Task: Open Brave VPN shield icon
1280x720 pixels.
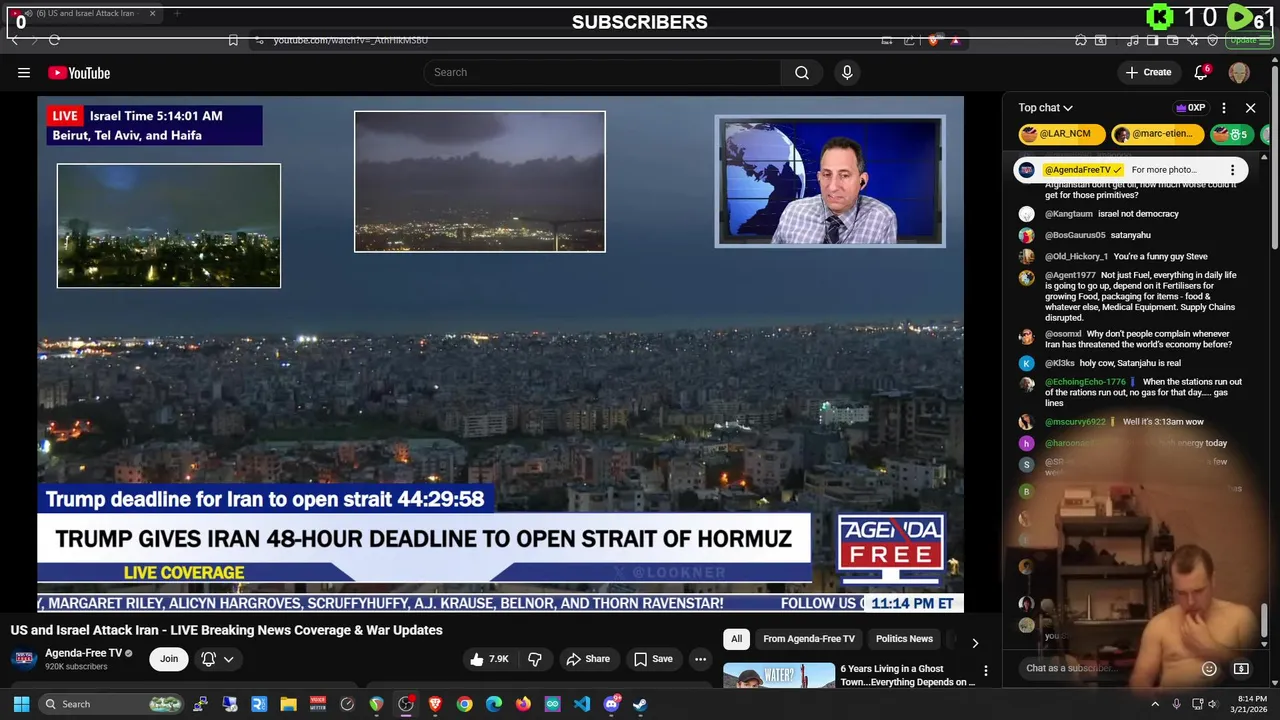Action: coord(1213,40)
